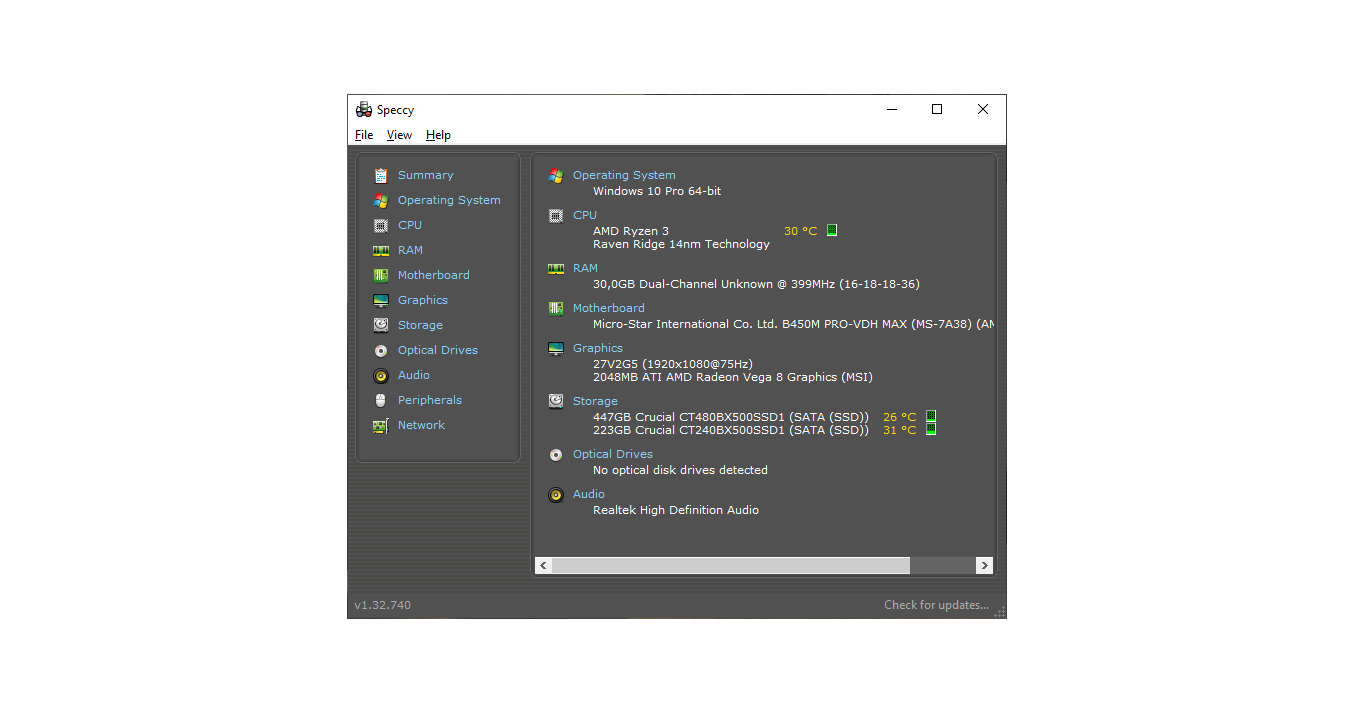Open the Network sidebar section
Image resolution: width=1354 pixels, height=712 pixels.
tap(421, 425)
